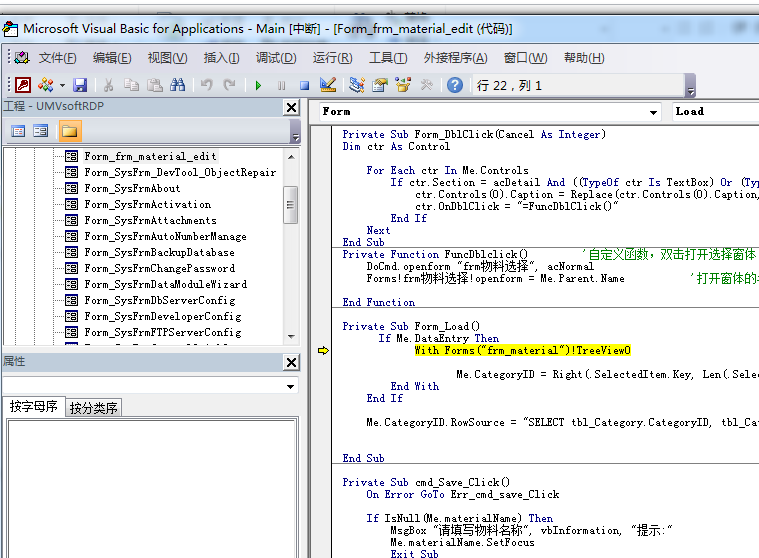This screenshot has width=759, height=558.
Task: Open the 帮助(H) menu
Action: [x=584, y=58]
